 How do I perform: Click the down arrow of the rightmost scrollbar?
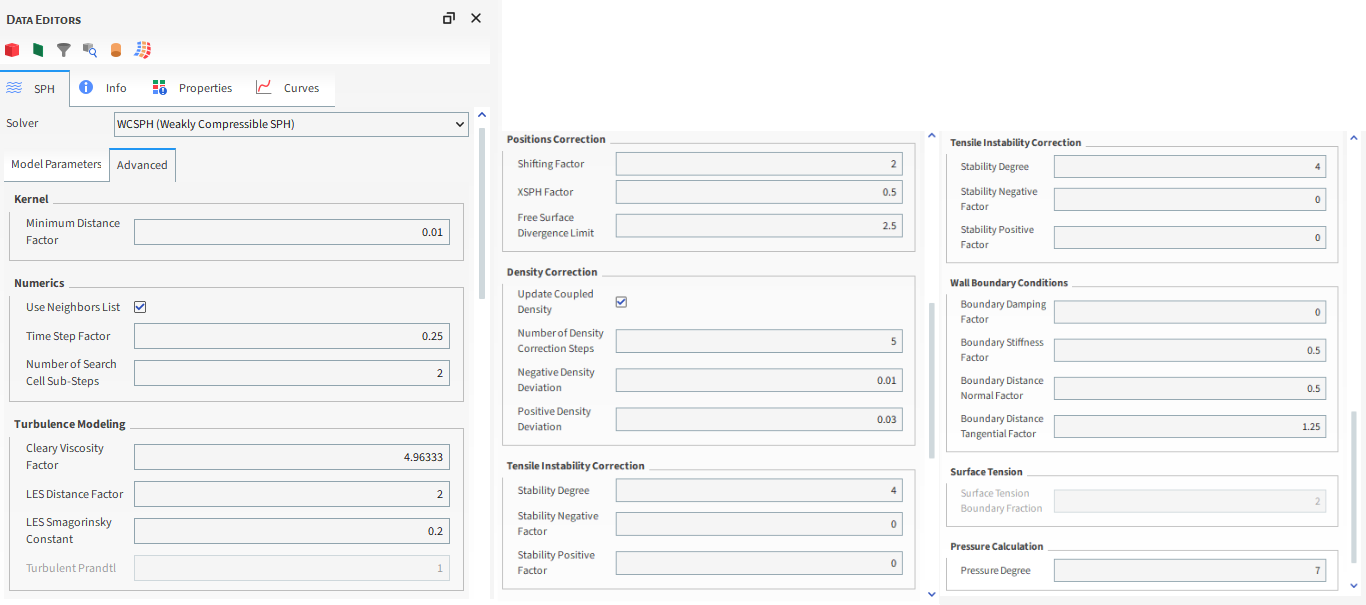[1355, 588]
